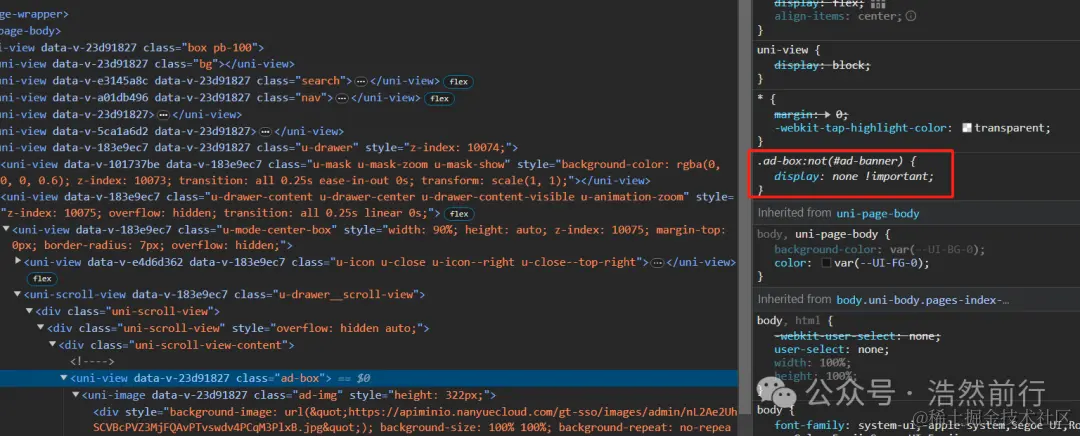Screen dimensions: 1080x436
Task: Open the flexbox editor icon beside display: flex
Action: point(879,4)
